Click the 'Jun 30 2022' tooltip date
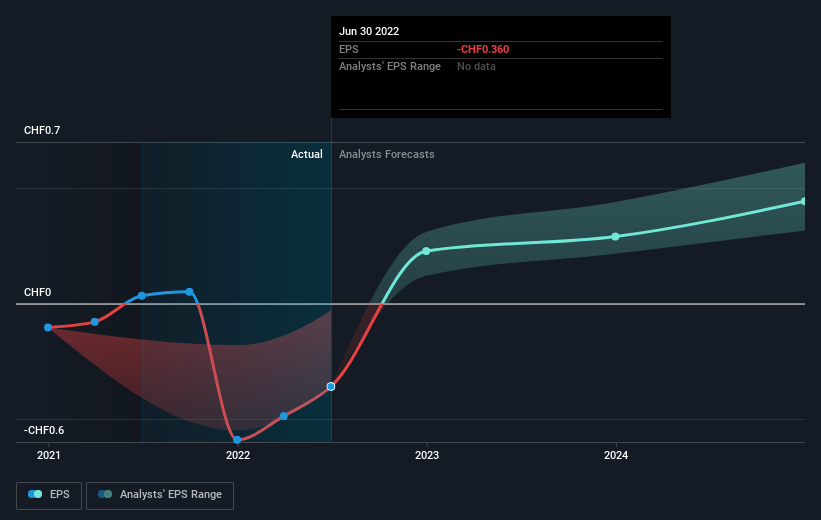Viewport: 821px width, 520px height. pyautogui.click(x=369, y=31)
